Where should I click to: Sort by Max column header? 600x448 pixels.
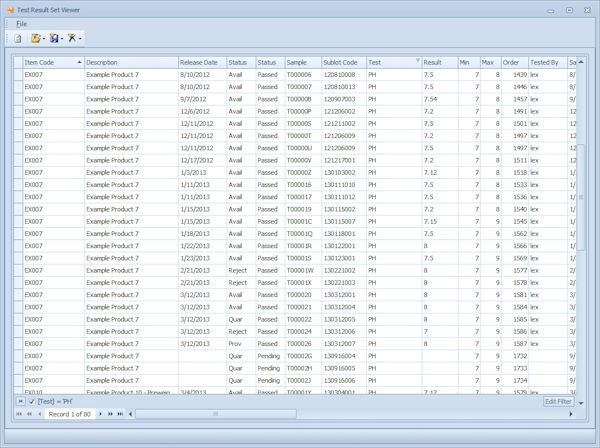pyautogui.click(x=491, y=62)
